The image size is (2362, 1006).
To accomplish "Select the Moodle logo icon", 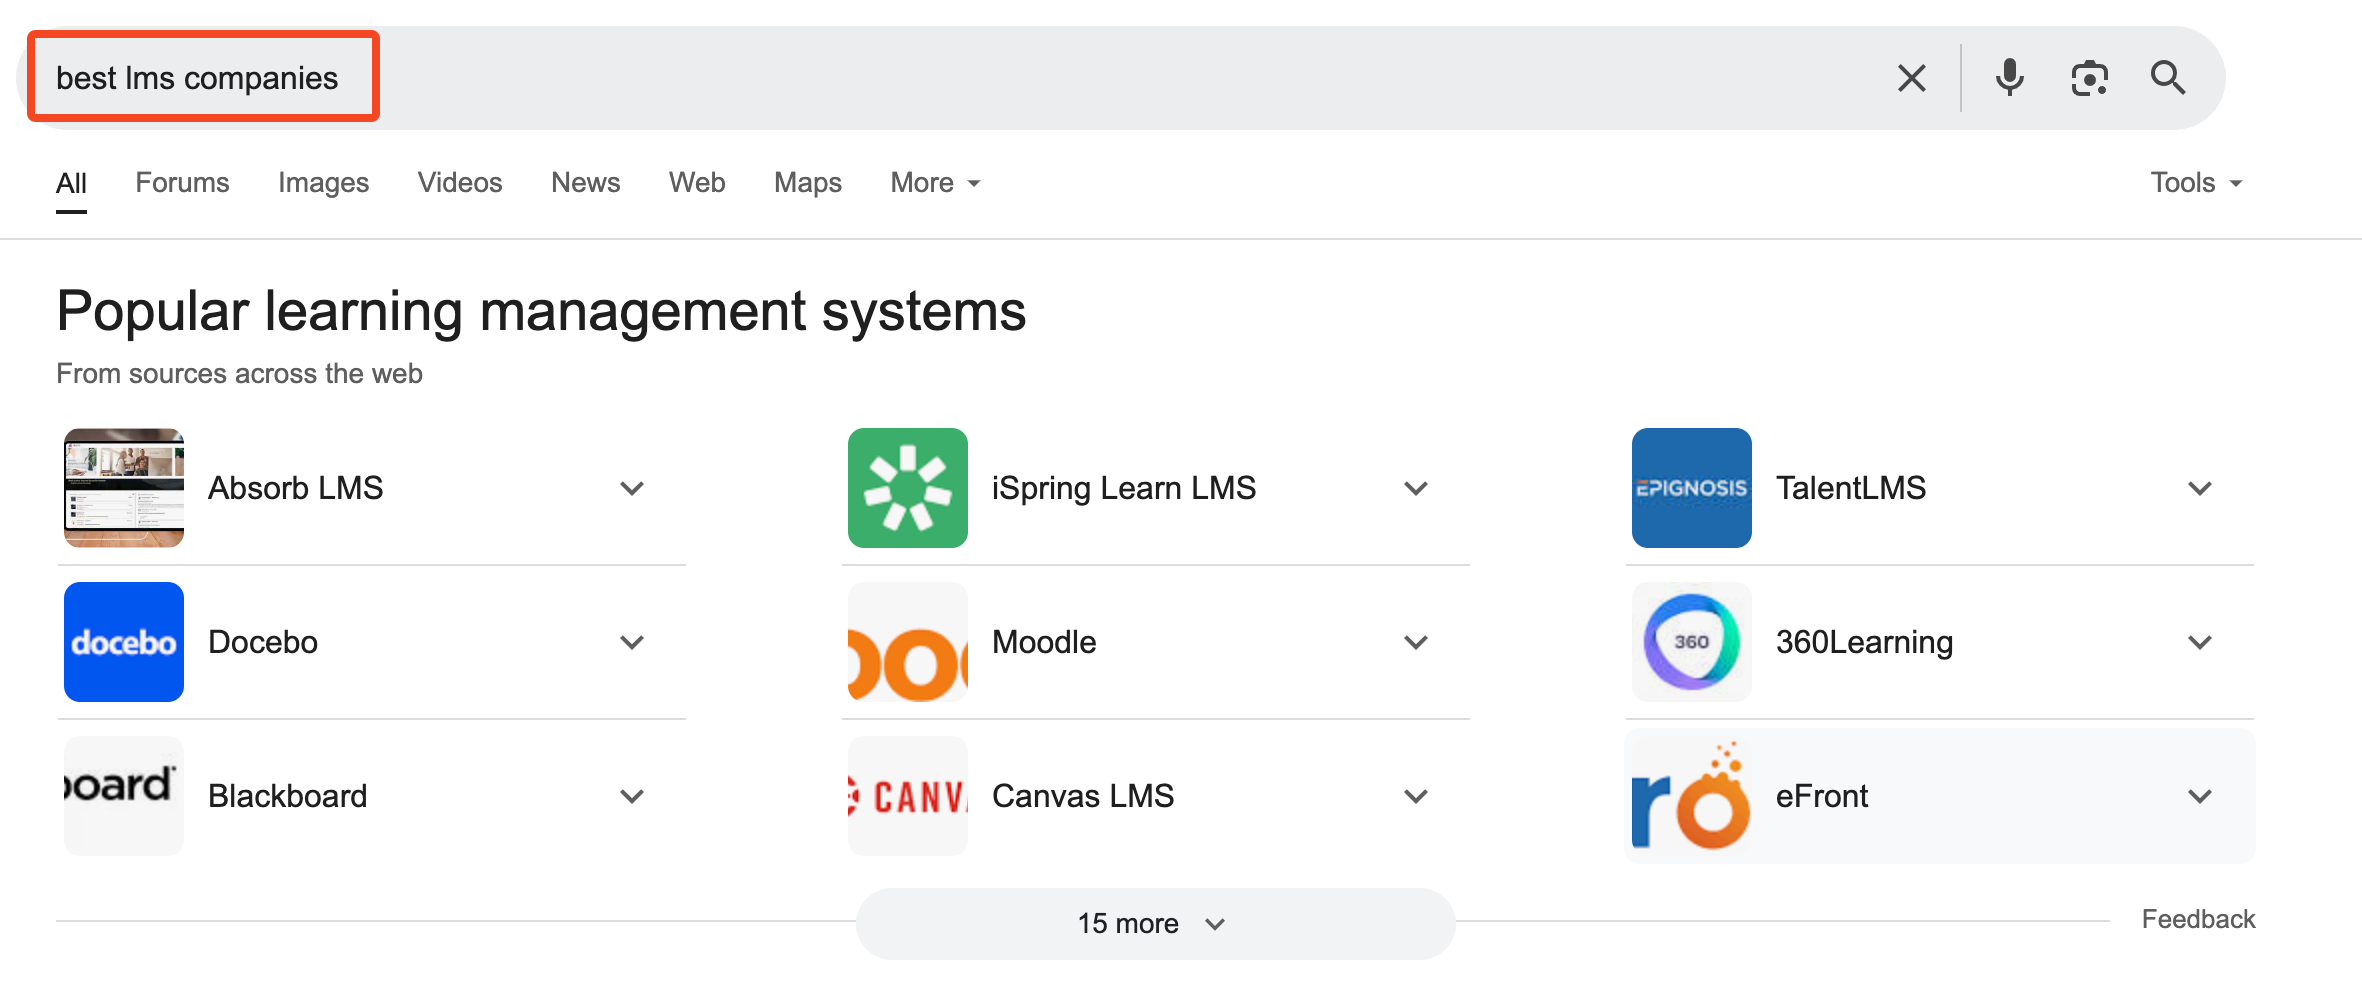I will 907,642.
